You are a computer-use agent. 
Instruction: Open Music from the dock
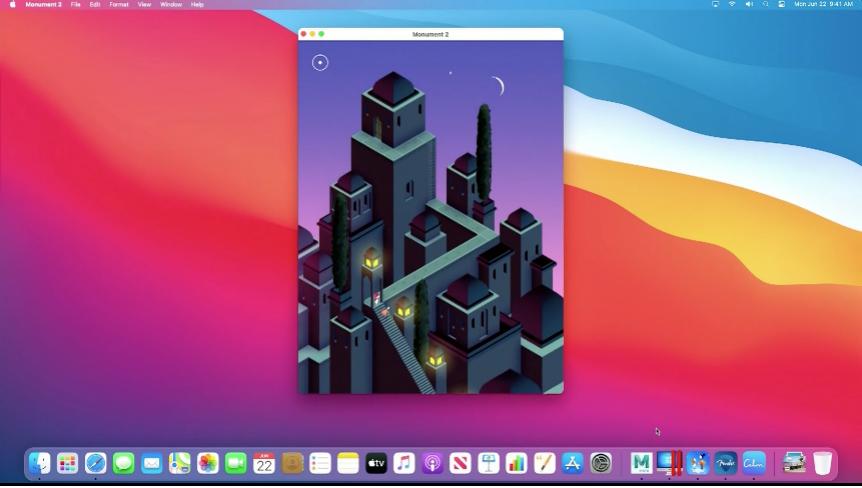click(404, 463)
